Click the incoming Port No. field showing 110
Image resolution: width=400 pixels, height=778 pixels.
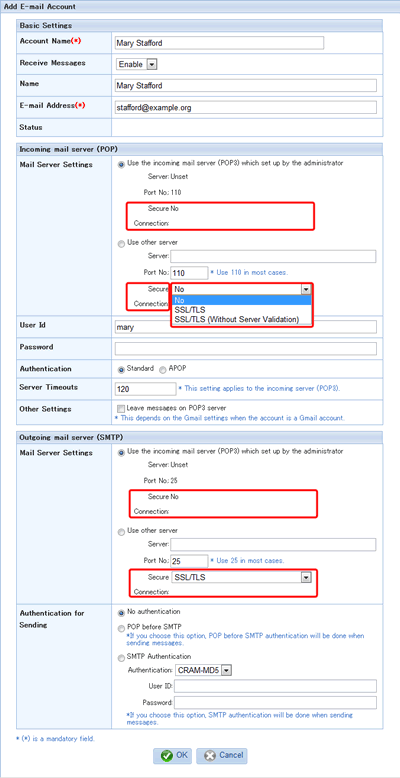189,272
